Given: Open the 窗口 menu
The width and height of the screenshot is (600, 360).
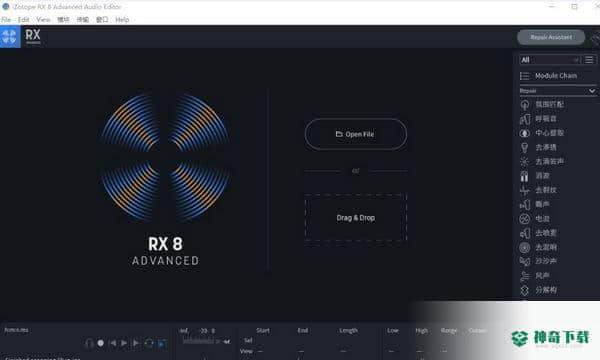Looking at the screenshot, I should 102,20.
